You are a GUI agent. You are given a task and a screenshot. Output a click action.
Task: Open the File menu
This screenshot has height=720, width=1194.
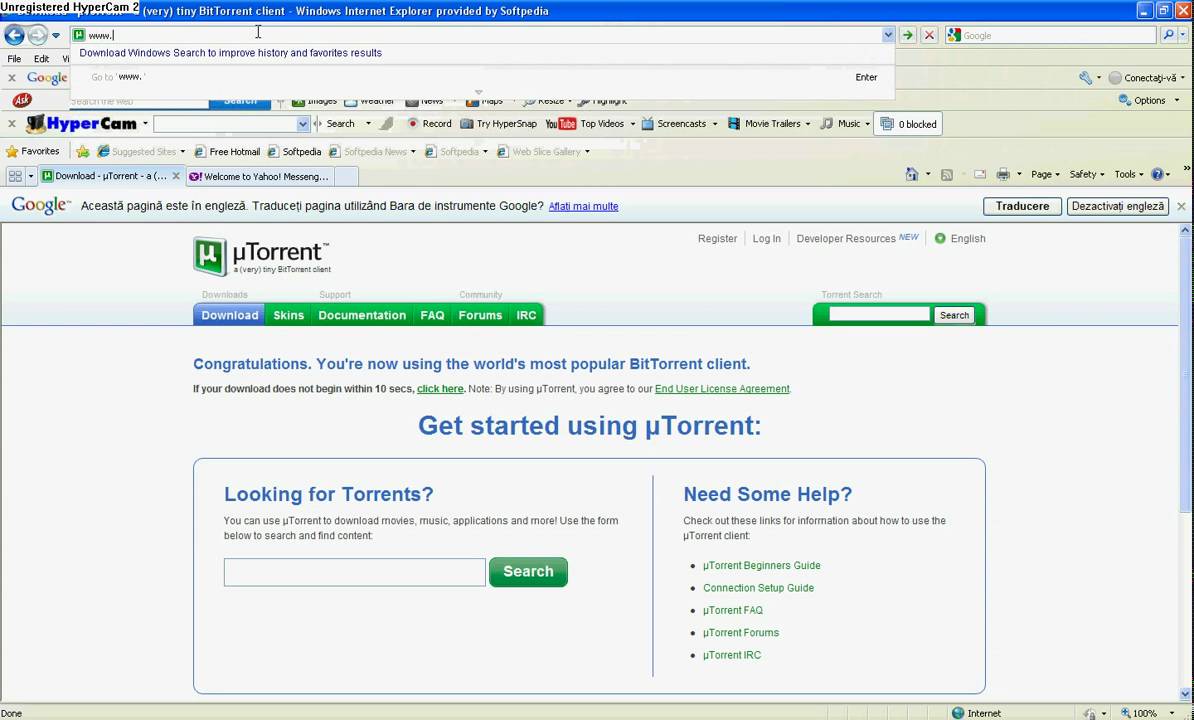(14, 59)
